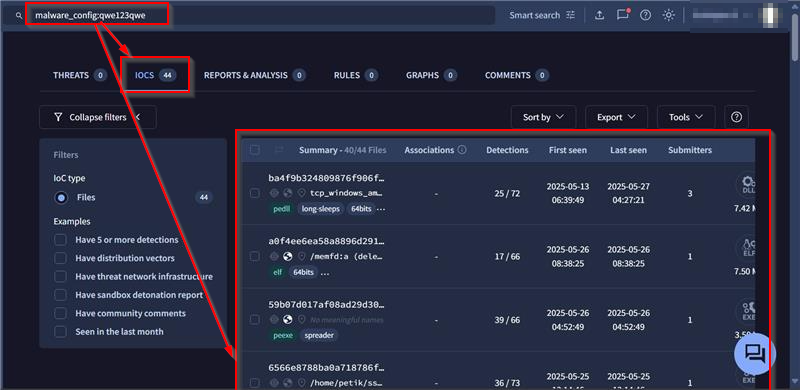Image resolution: width=800 pixels, height=390 pixels.
Task: Click the long-sleeps tag
Action: click(320, 209)
